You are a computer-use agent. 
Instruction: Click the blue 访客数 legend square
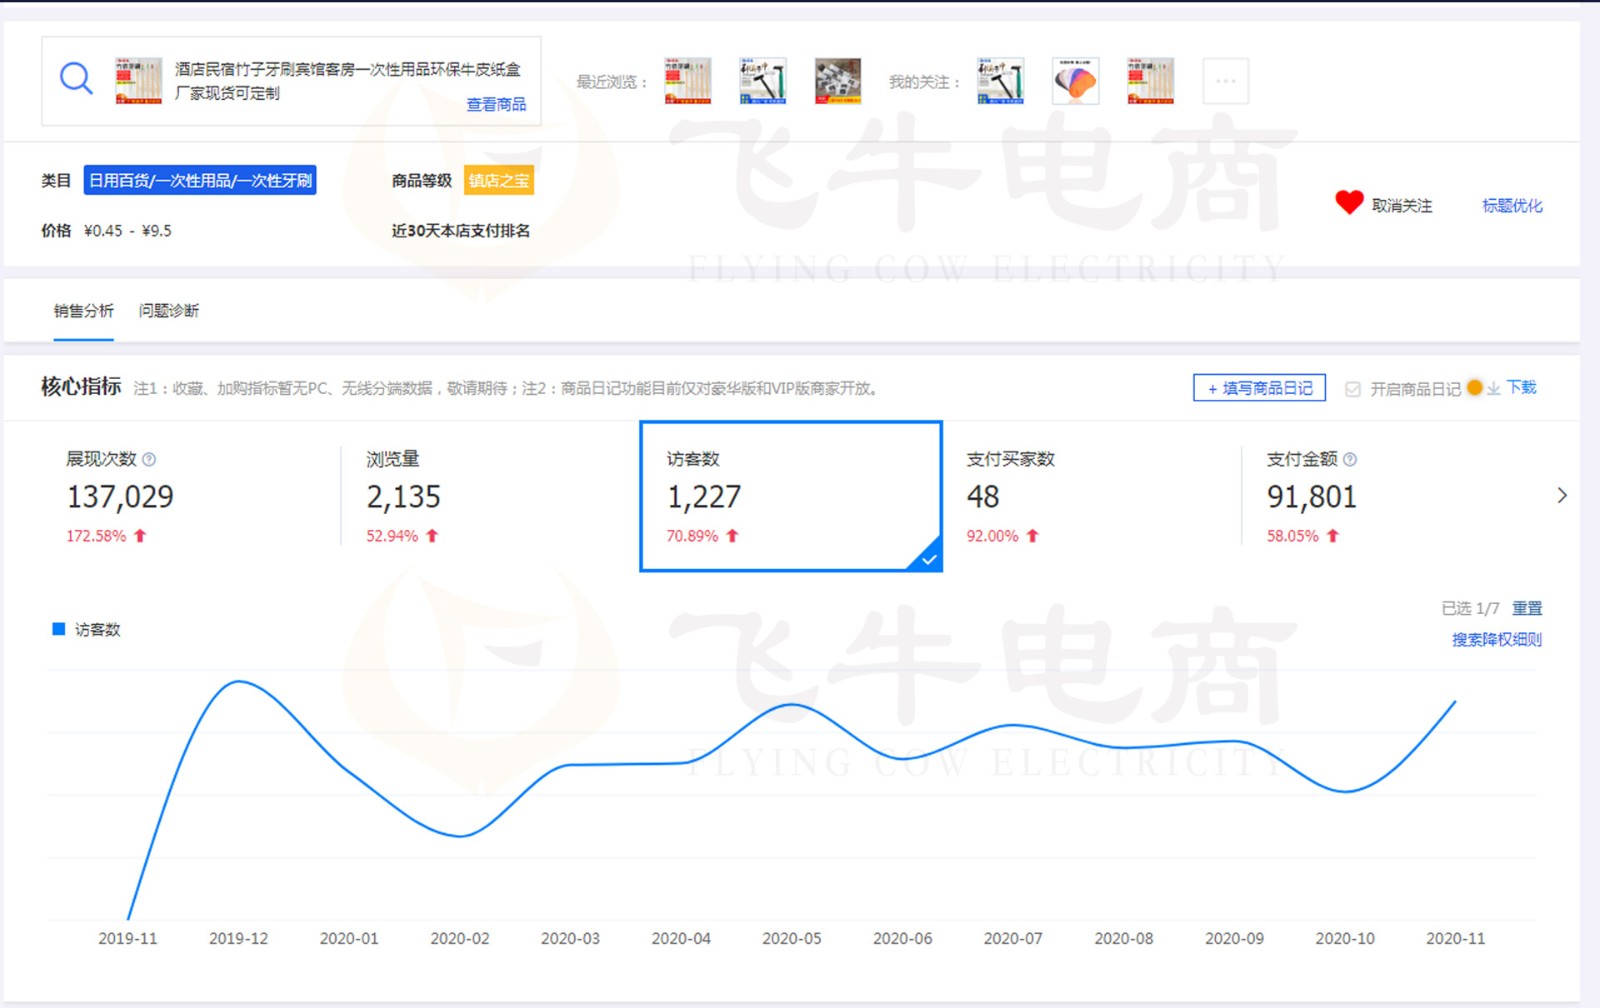coord(58,629)
